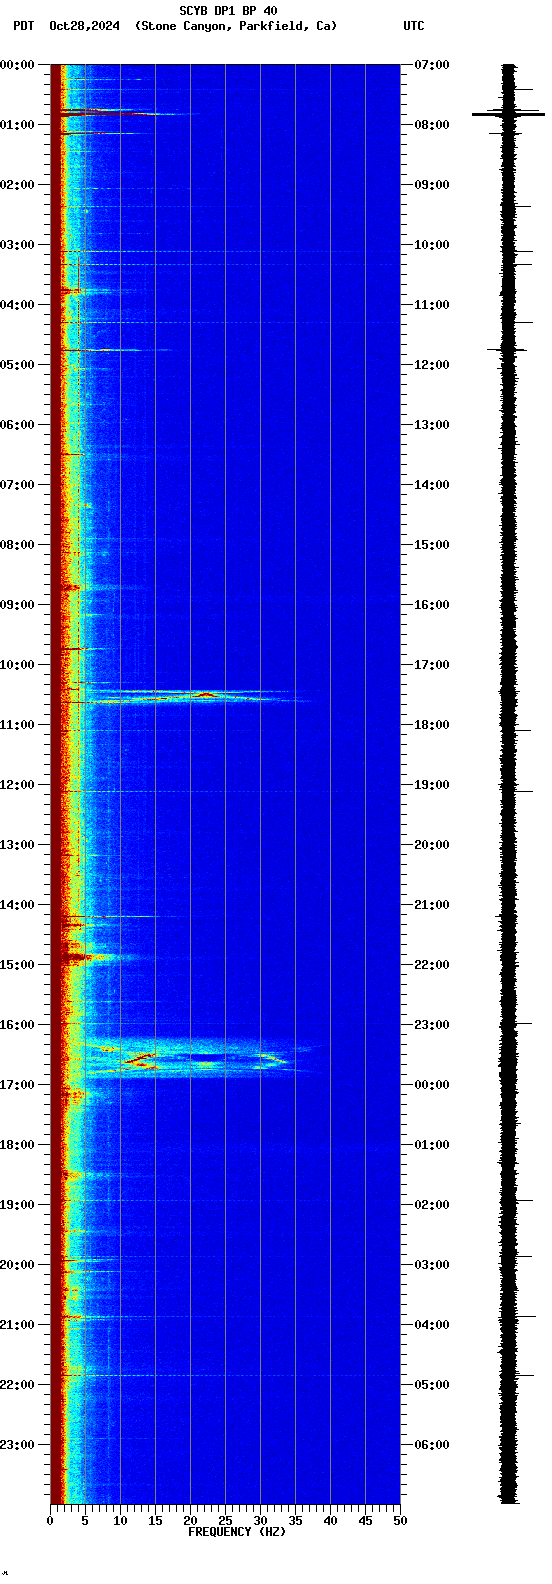Click UTC time label 08:00

432,125
